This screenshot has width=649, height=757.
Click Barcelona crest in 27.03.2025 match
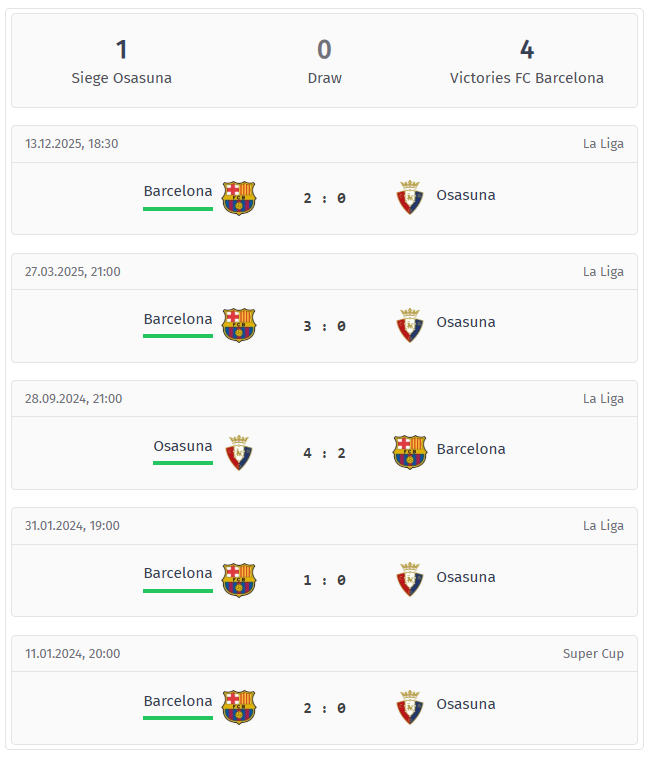coord(239,325)
